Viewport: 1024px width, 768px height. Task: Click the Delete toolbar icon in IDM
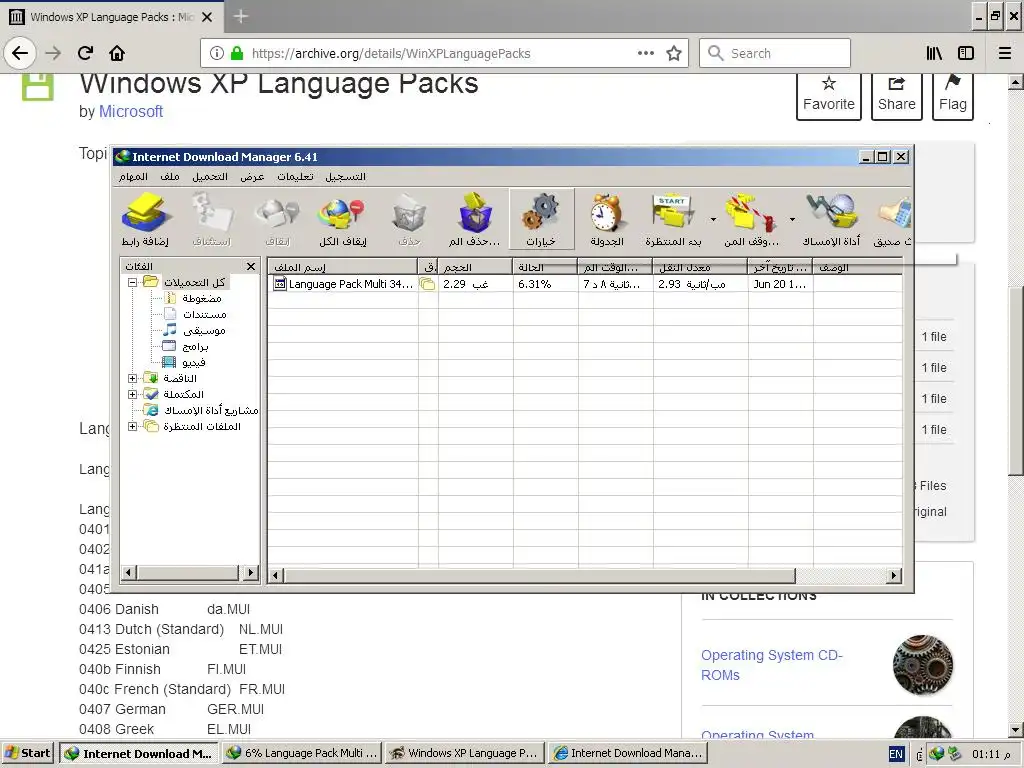[409, 220]
